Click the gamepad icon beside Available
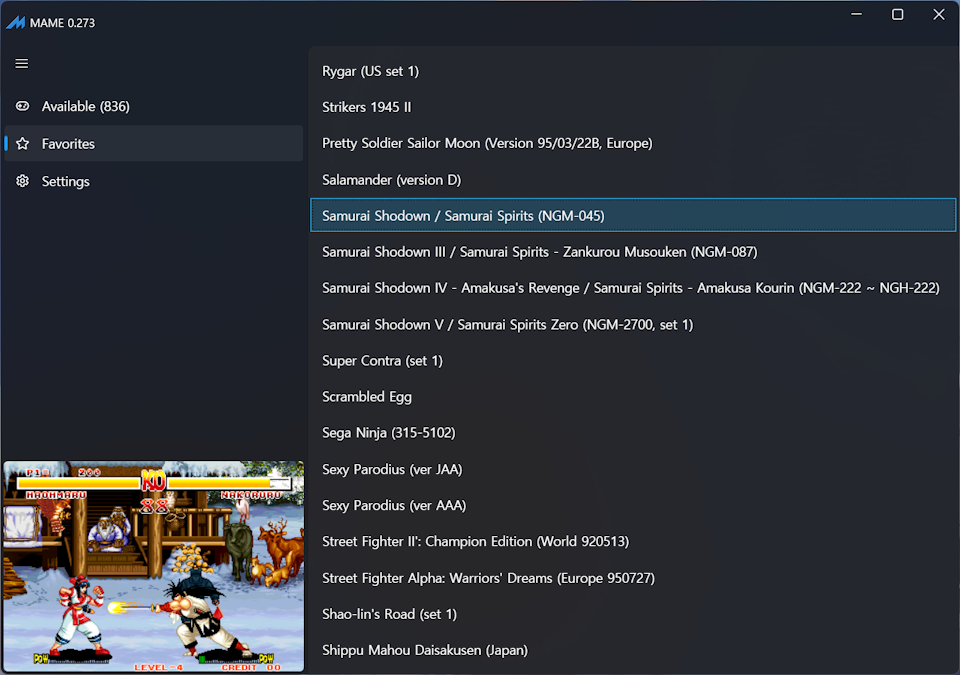 tap(23, 106)
